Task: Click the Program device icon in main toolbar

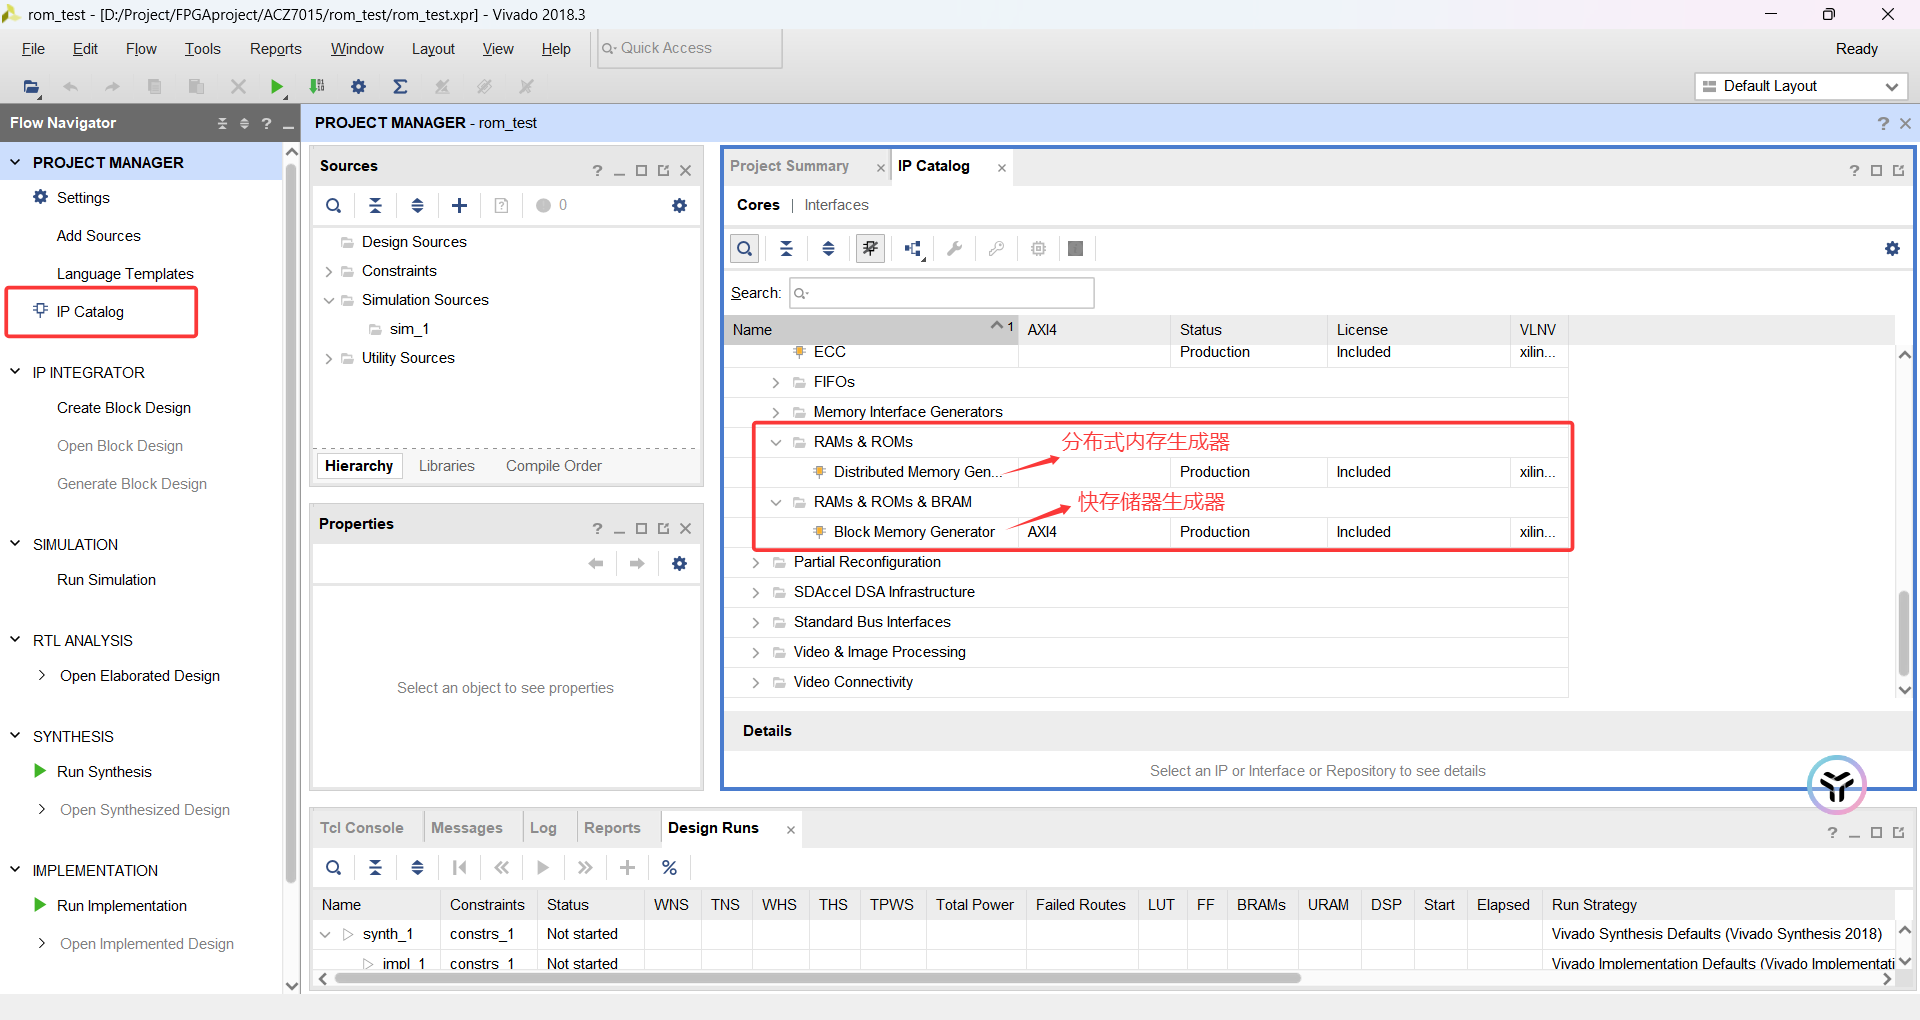Action: pyautogui.click(x=317, y=87)
